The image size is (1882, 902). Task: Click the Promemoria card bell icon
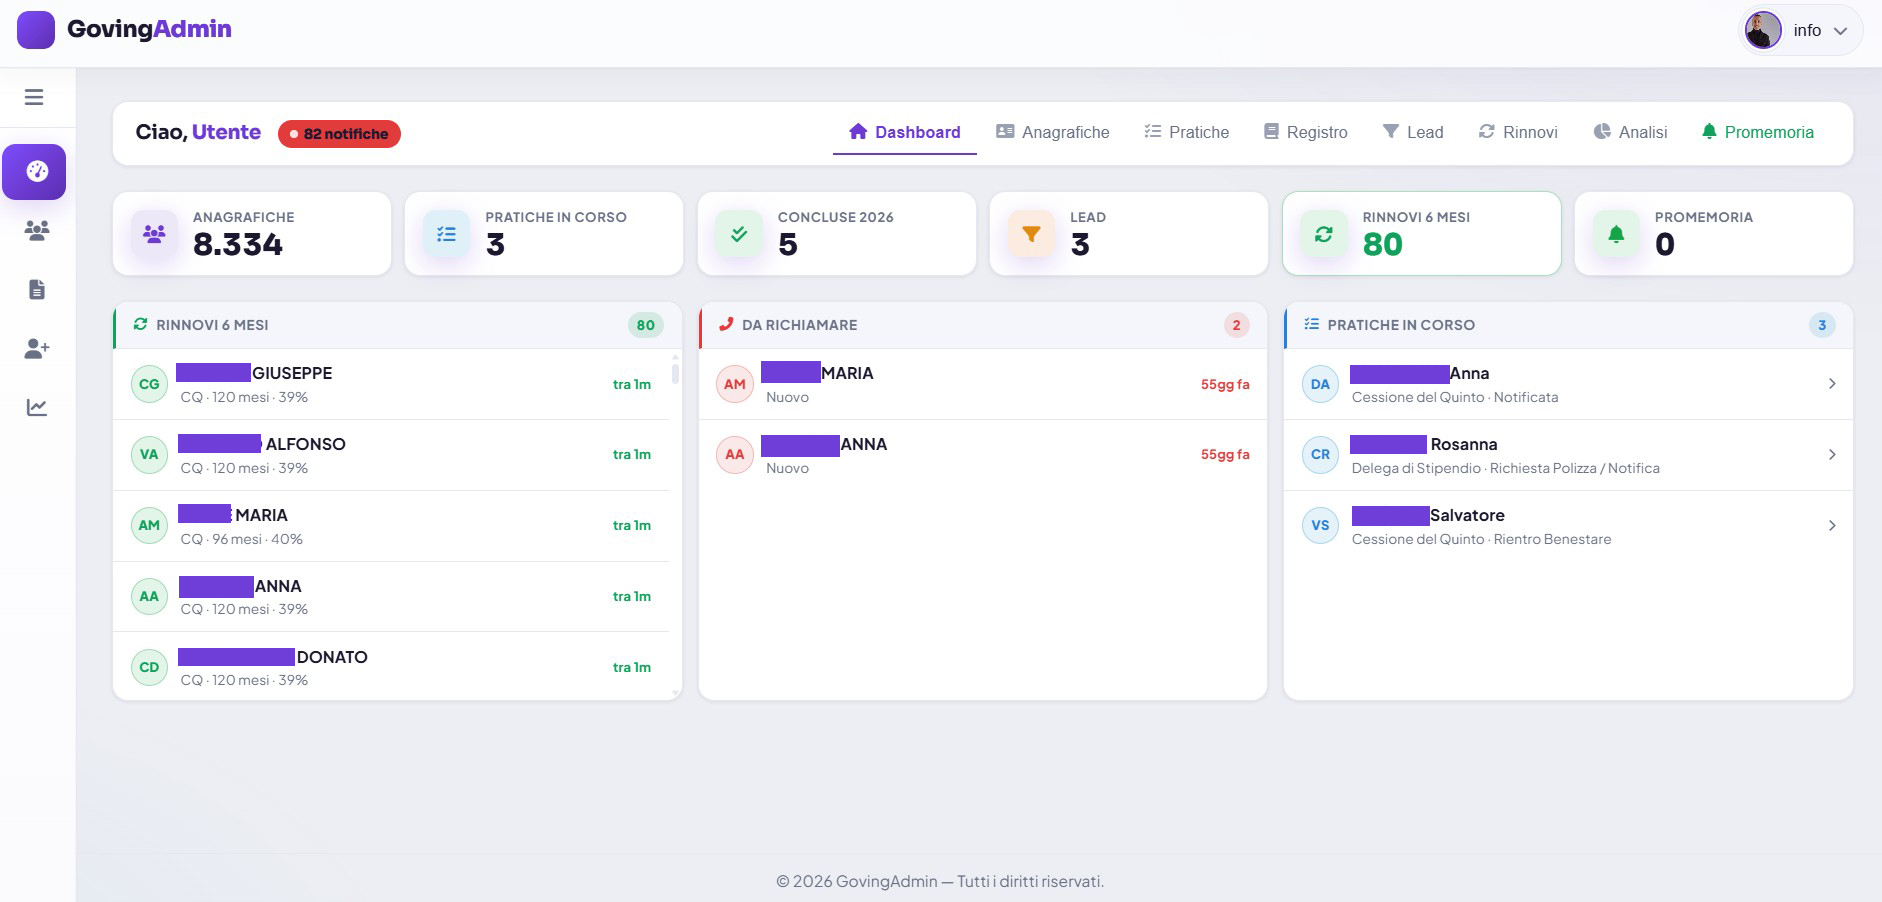click(x=1616, y=234)
